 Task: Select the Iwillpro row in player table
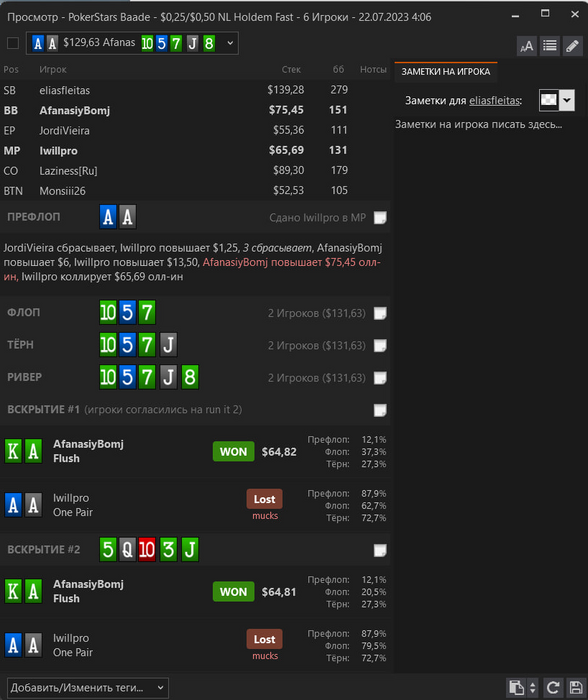click(195, 150)
